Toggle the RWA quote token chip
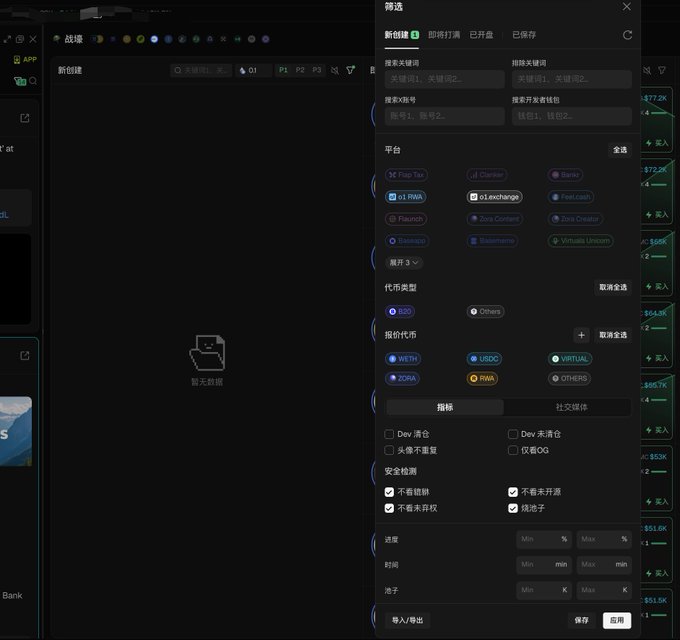The width and height of the screenshot is (680, 640). [x=482, y=378]
